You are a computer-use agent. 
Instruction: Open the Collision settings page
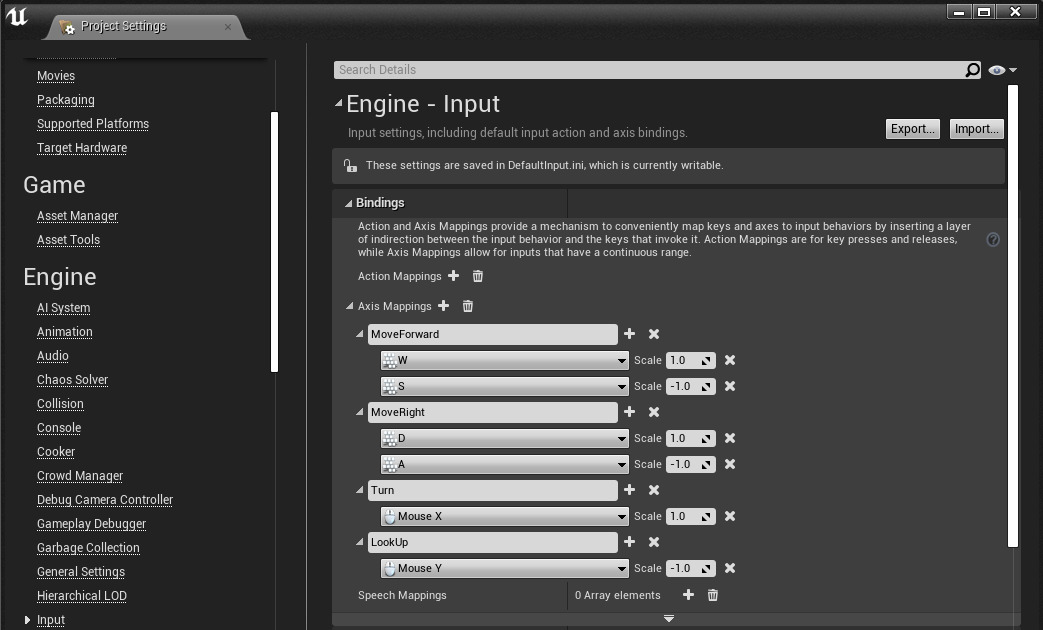pos(60,404)
